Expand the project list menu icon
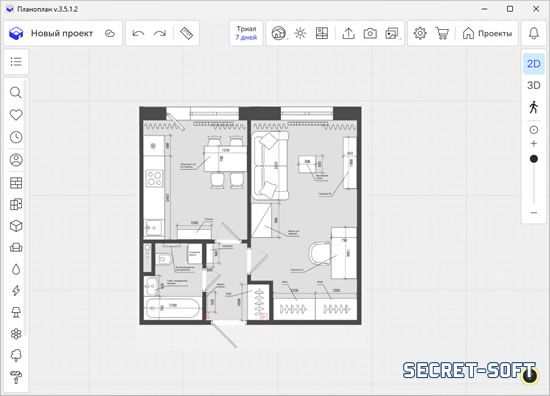The height and width of the screenshot is (396, 550). click(x=16, y=62)
